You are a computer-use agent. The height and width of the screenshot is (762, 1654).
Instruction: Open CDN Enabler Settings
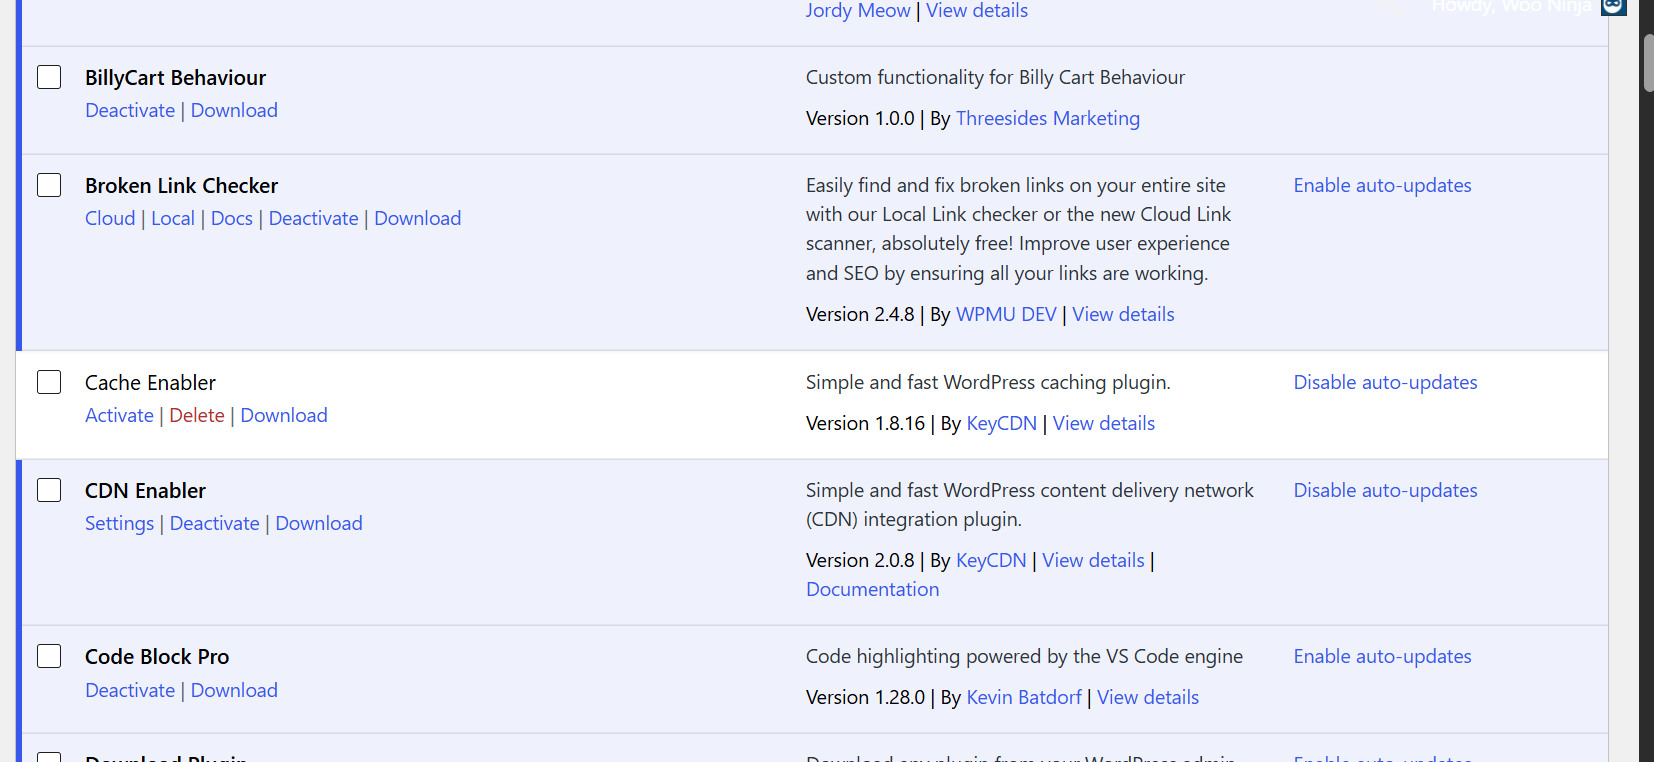pos(119,523)
